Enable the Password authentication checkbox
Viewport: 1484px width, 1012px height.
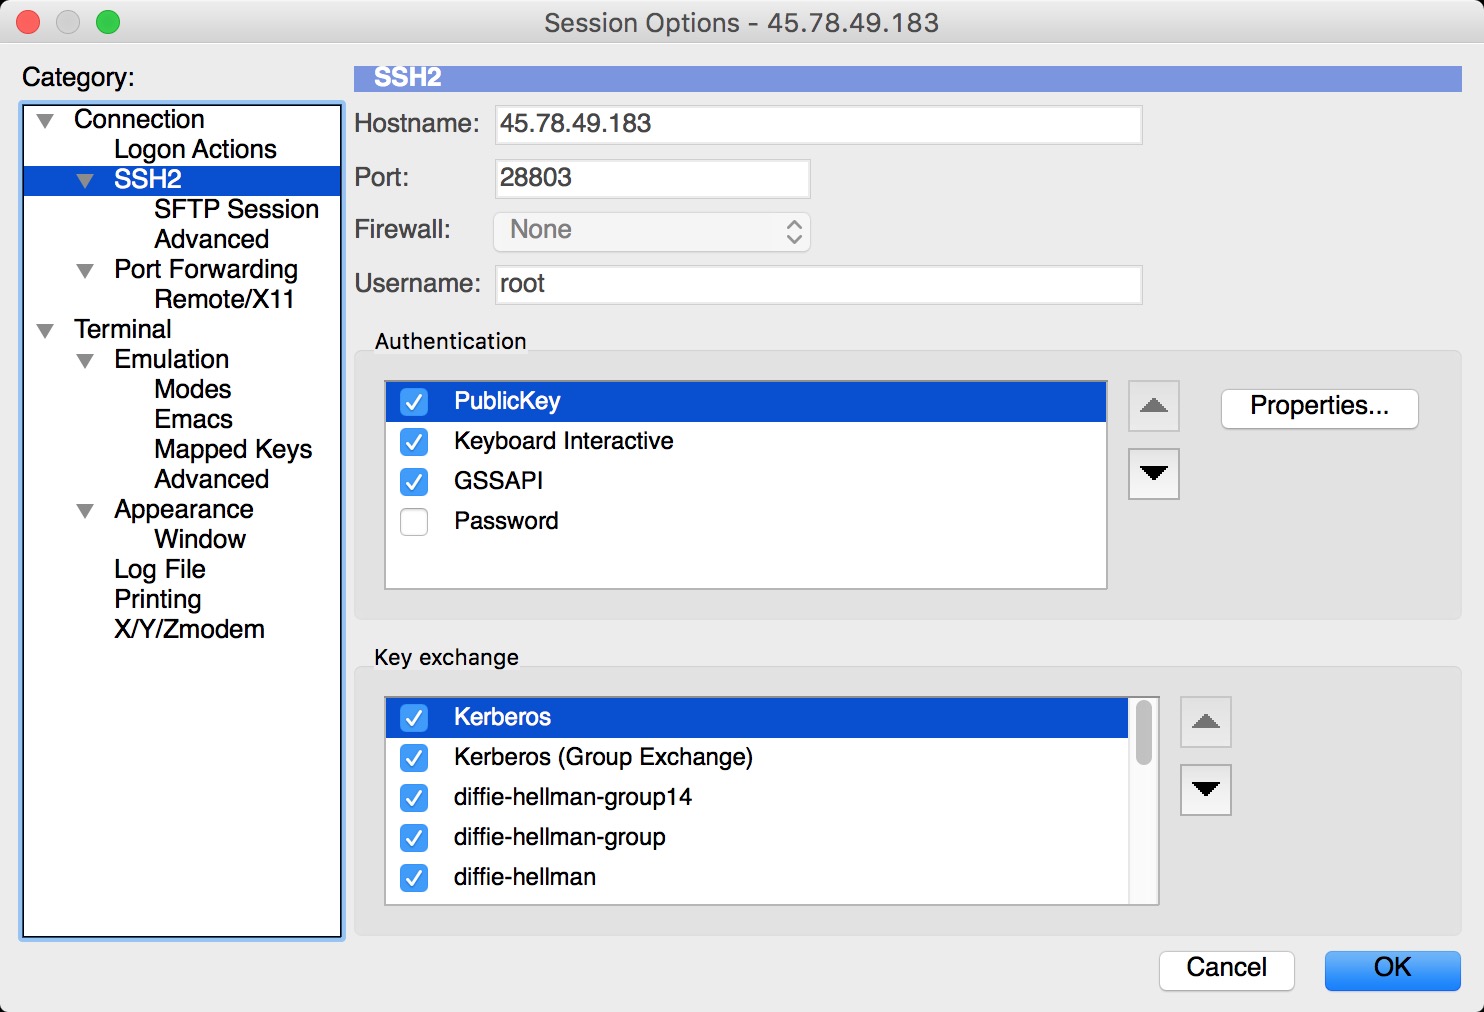[414, 522]
